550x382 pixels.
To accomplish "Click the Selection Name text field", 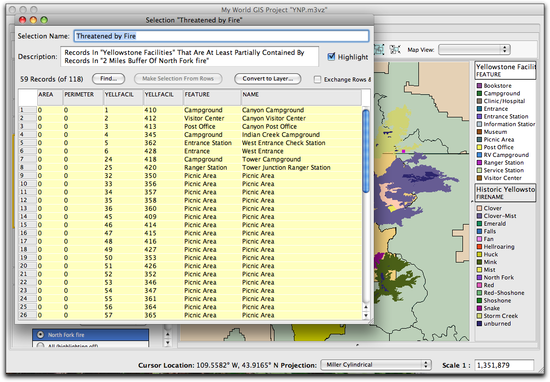I will coord(221,36).
